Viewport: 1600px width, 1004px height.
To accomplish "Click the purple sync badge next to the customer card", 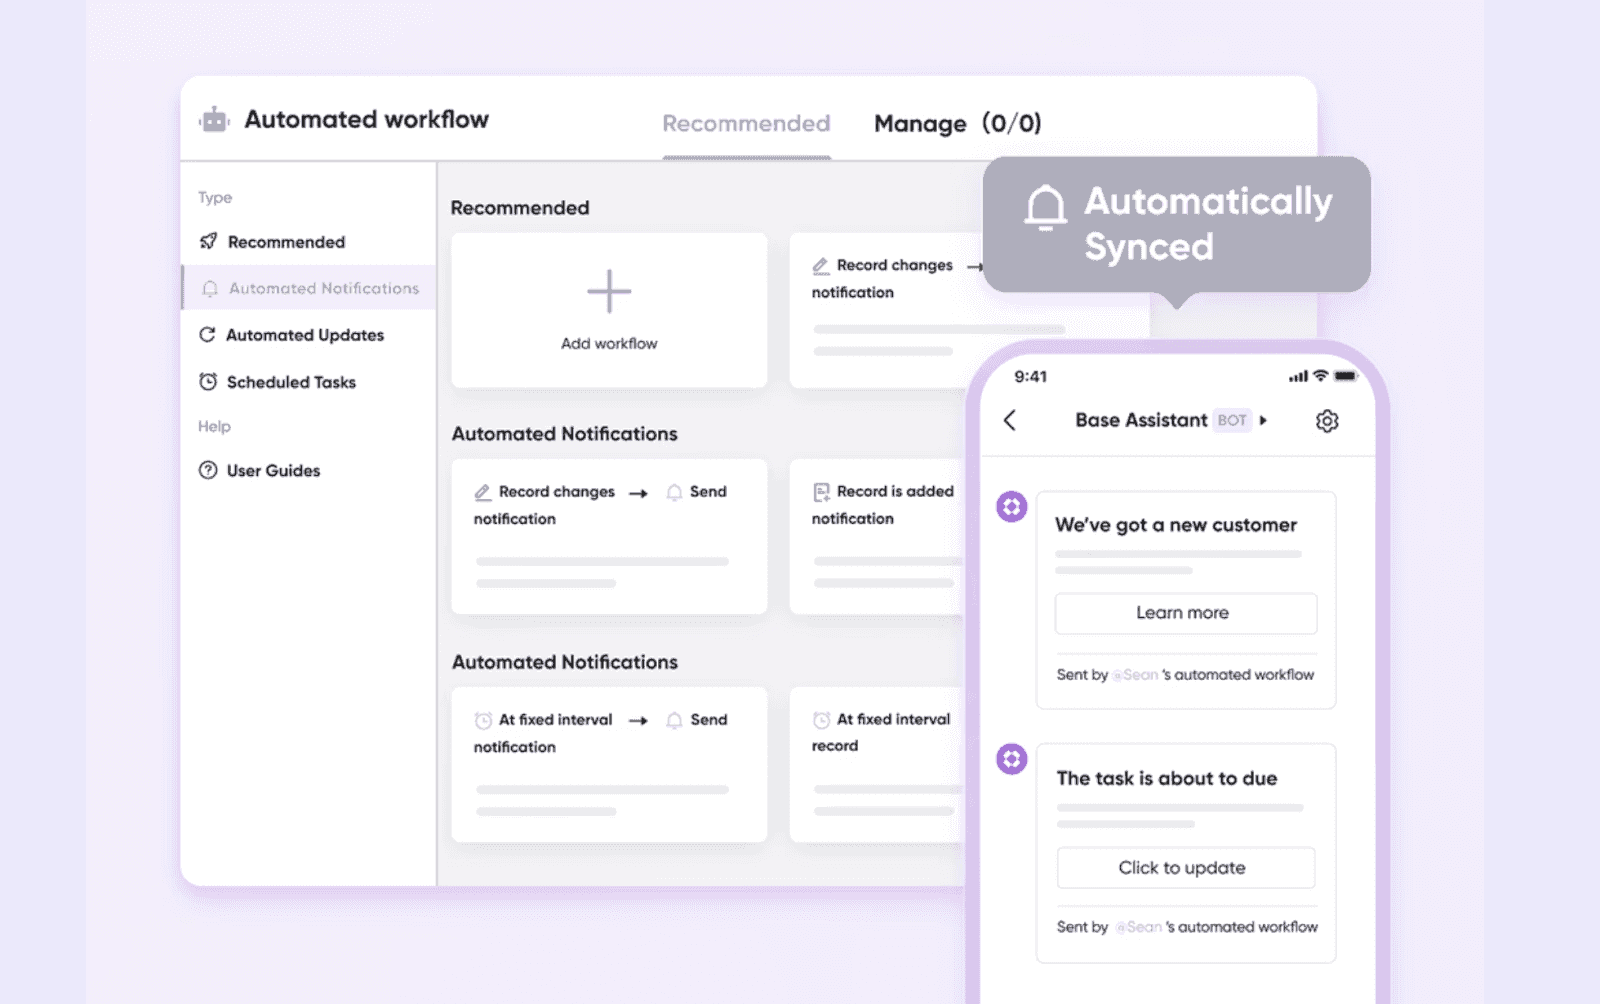I will coord(1011,506).
